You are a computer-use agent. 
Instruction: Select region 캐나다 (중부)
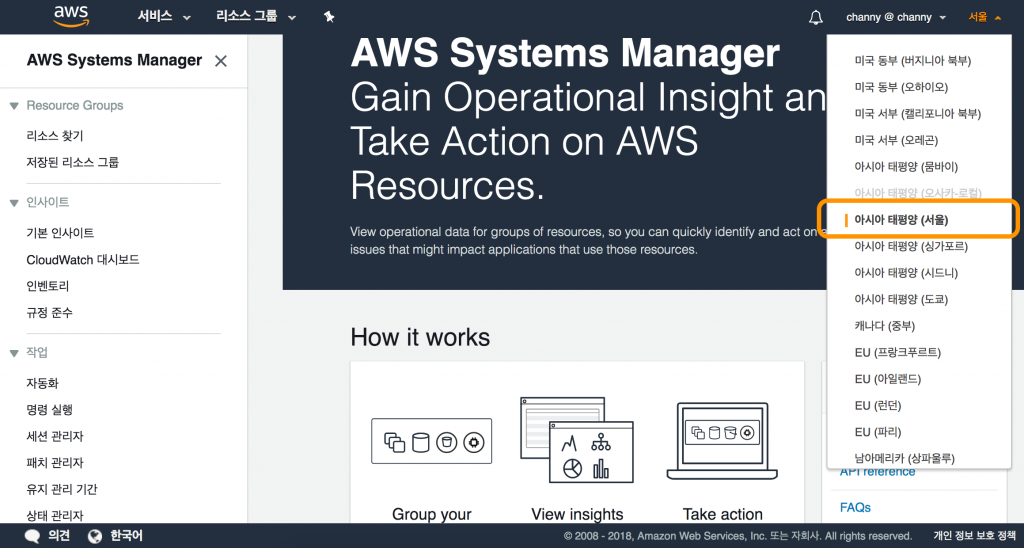coord(885,326)
